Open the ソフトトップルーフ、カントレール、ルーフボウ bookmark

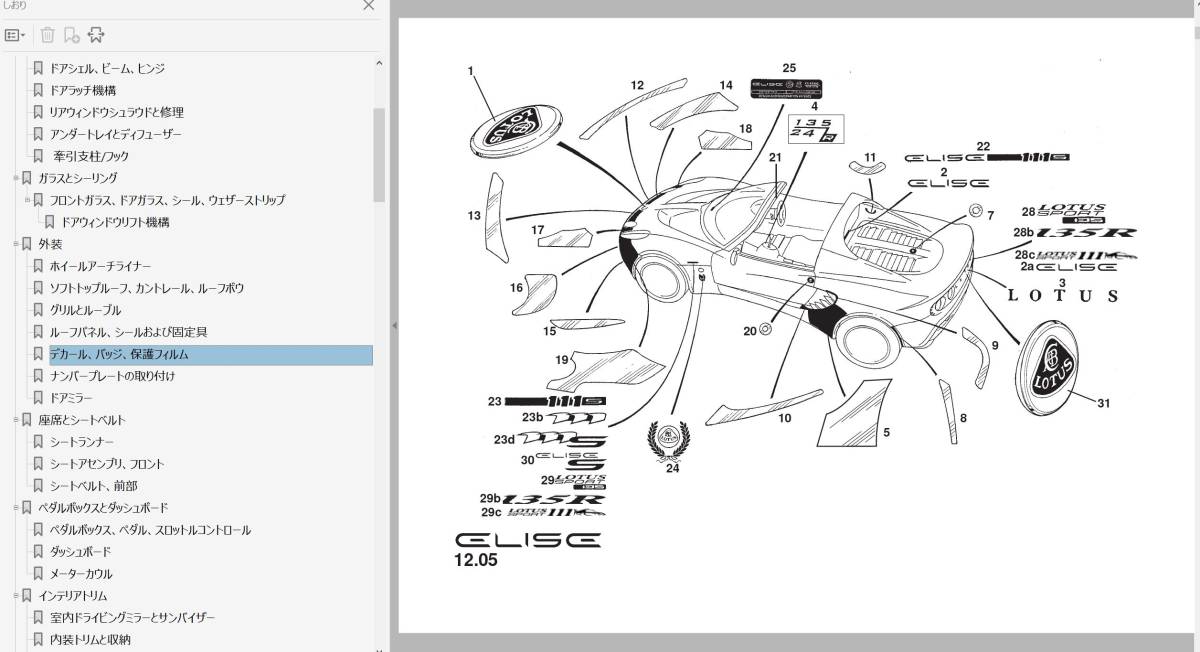[147, 289]
